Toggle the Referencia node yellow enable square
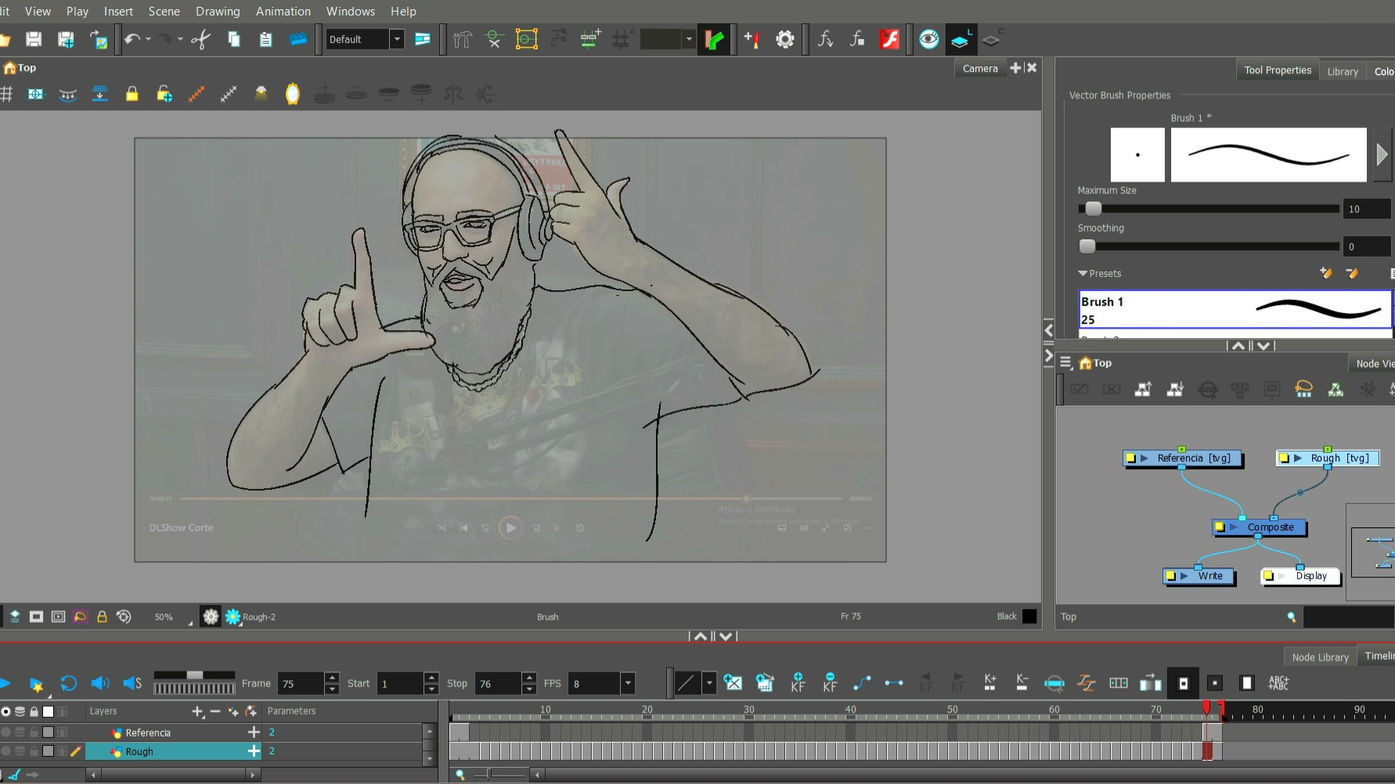The image size is (1395, 784). tap(1131, 458)
